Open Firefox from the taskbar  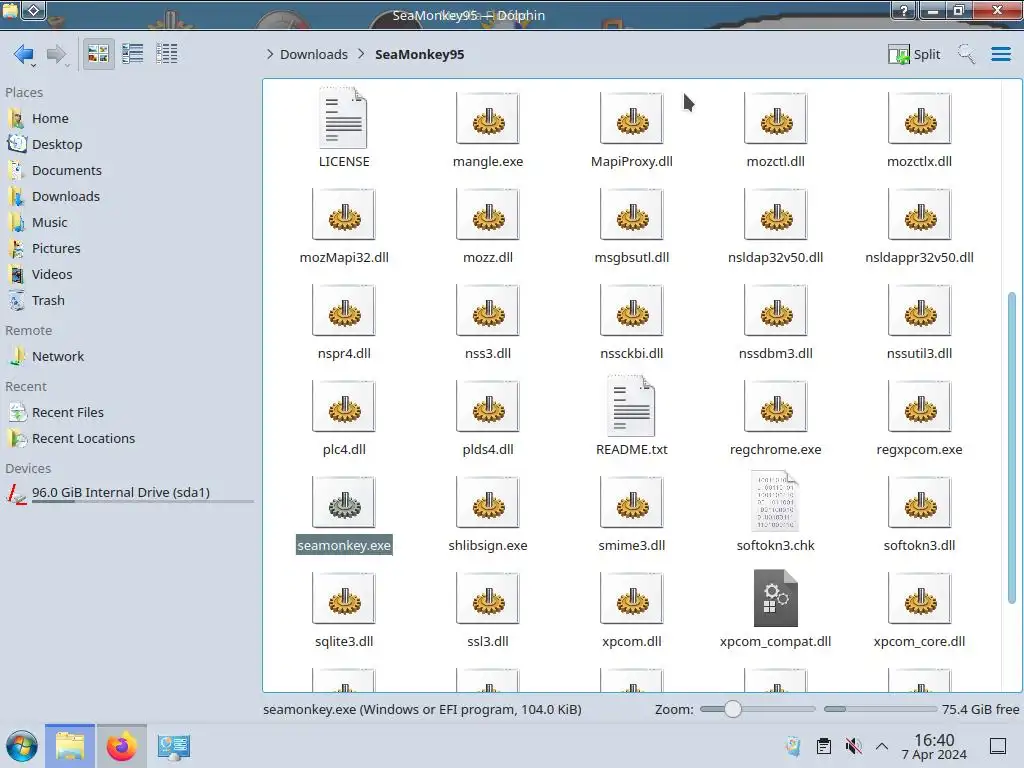point(121,746)
